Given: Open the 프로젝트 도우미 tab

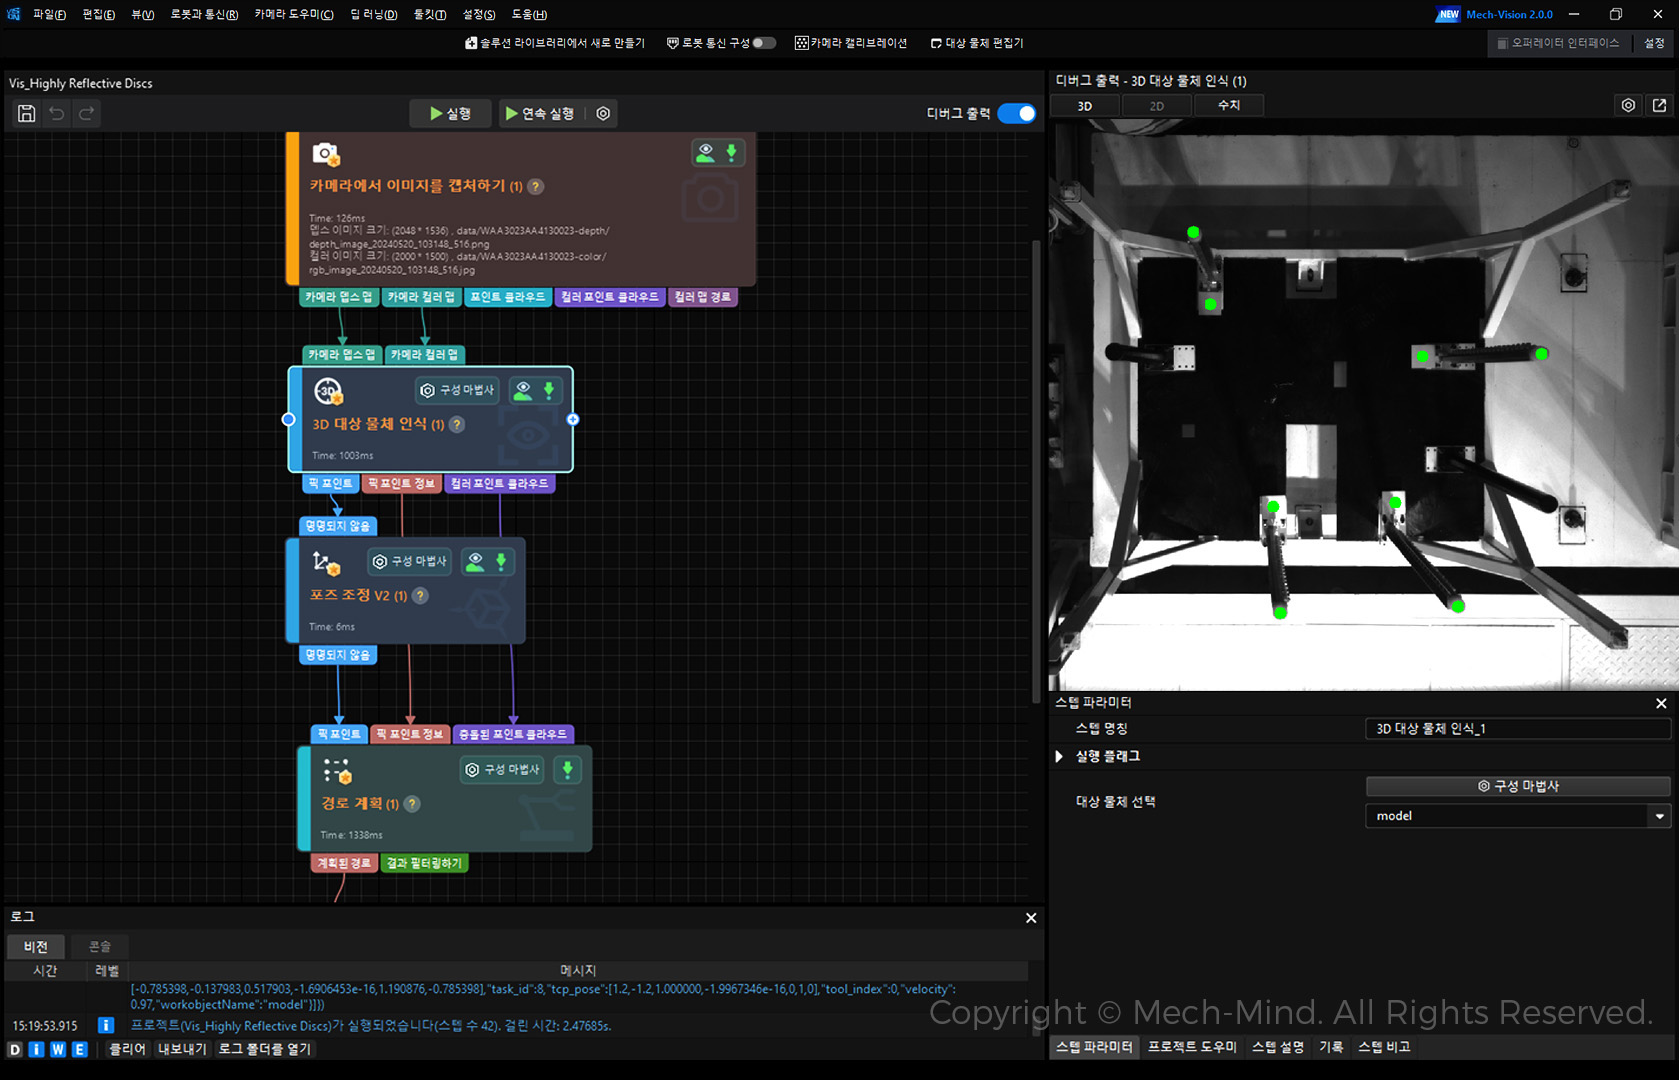Looking at the screenshot, I should point(1192,1047).
